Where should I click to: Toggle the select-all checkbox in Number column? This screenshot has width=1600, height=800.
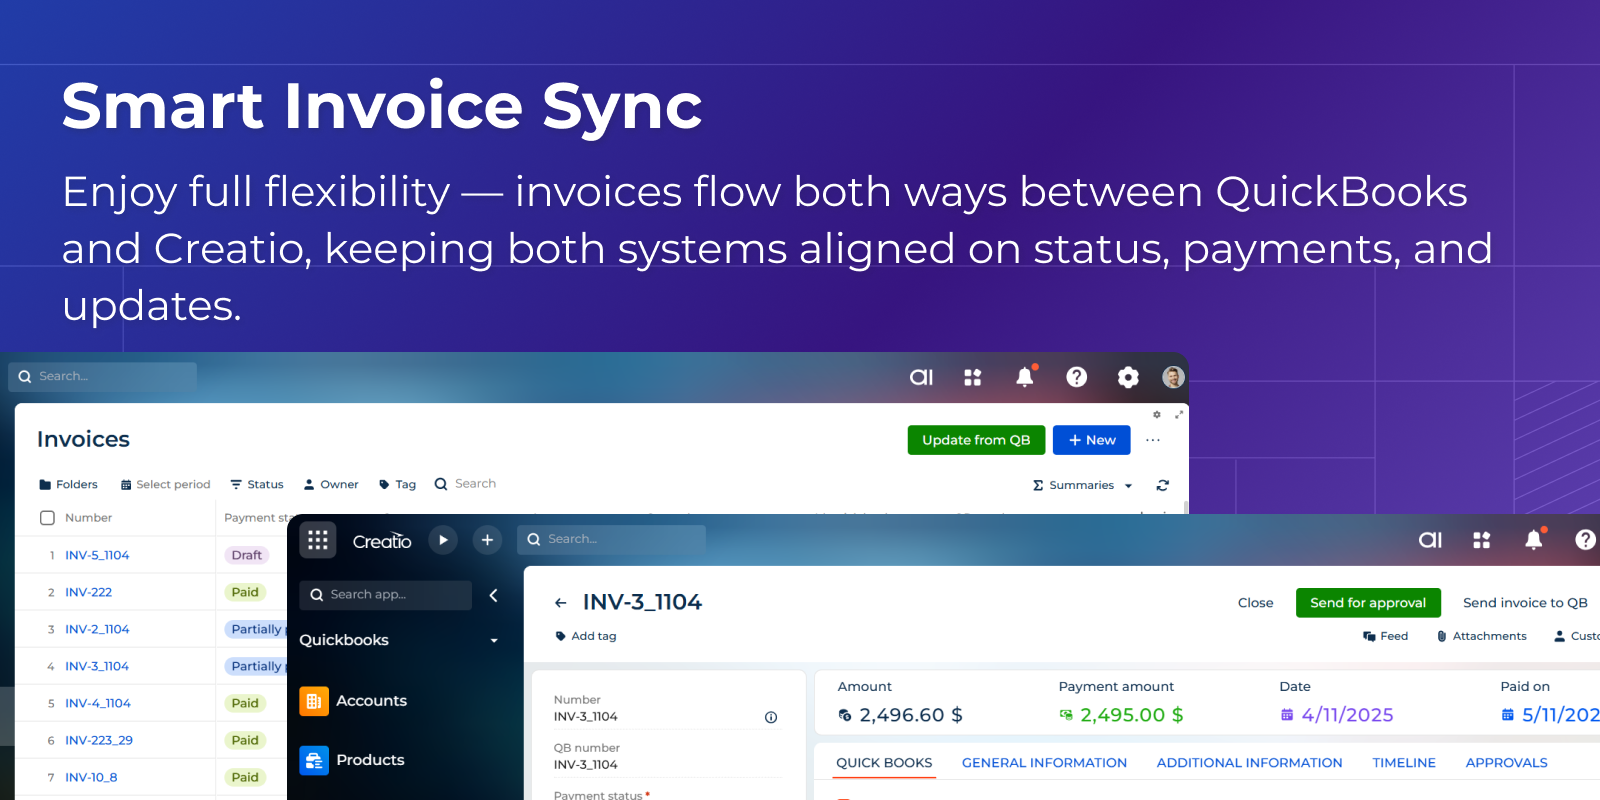coord(47,518)
